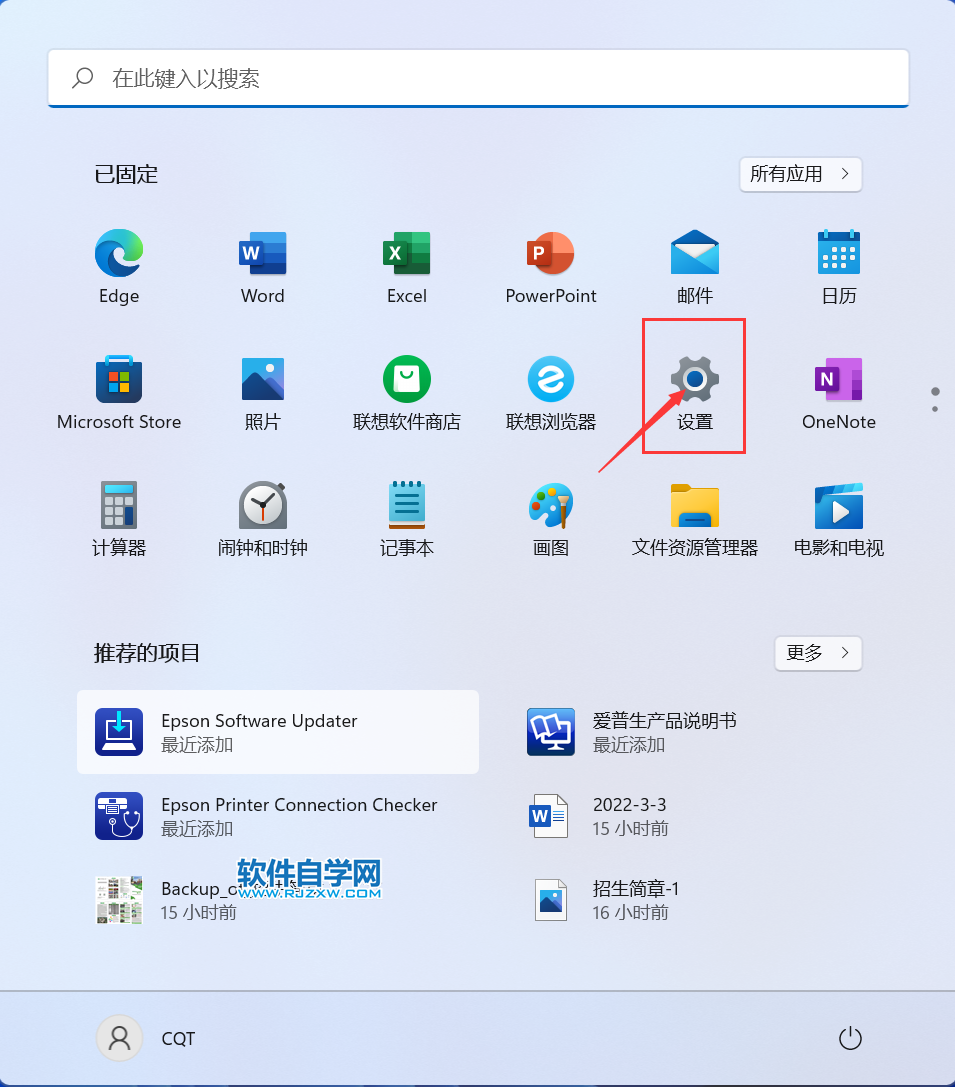Click the power button icon
This screenshot has height=1087, width=955.
(x=850, y=1038)
